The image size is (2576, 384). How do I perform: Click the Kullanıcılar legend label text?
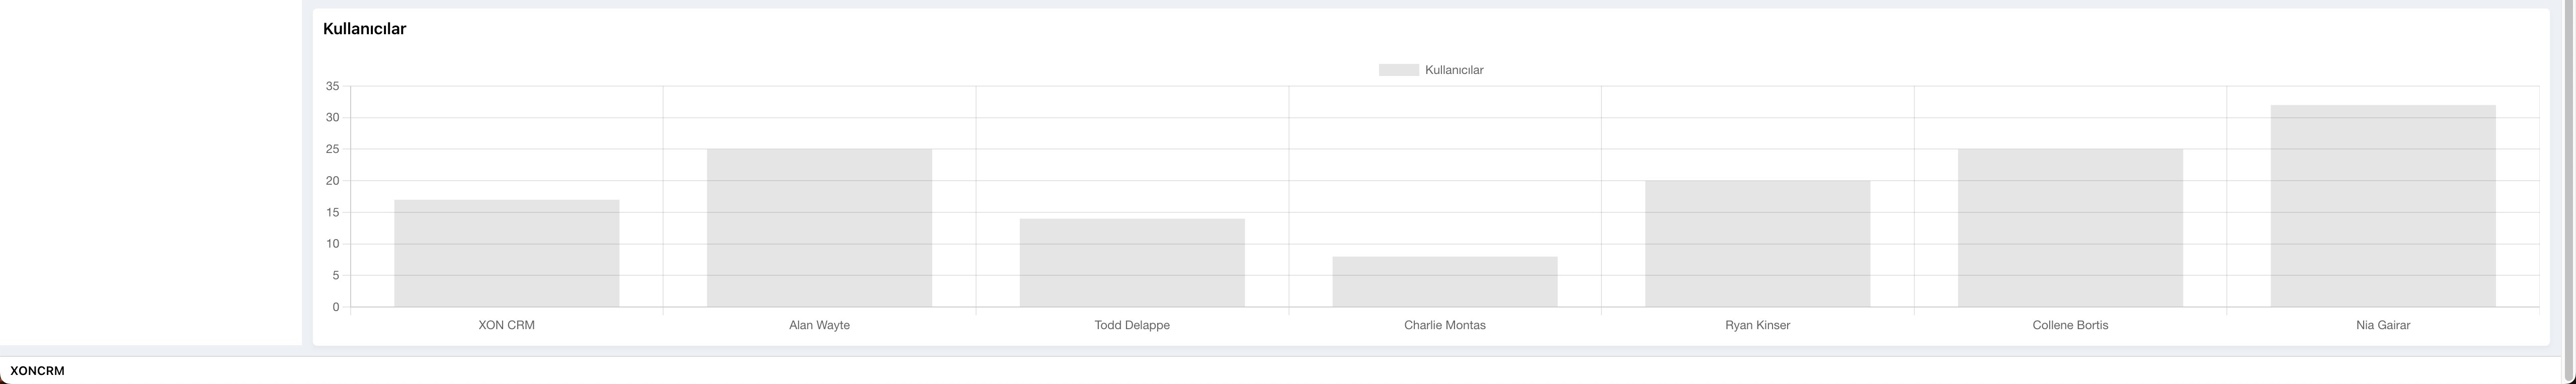[1454, 70]
